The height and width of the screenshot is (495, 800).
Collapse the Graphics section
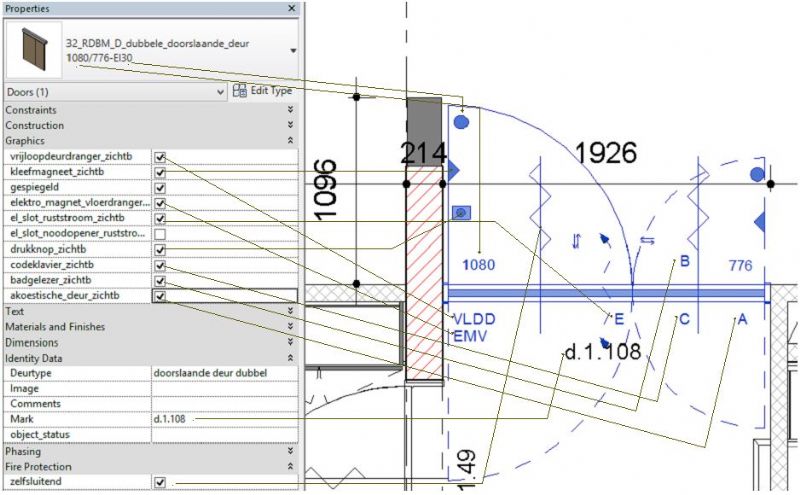[290, 142]
